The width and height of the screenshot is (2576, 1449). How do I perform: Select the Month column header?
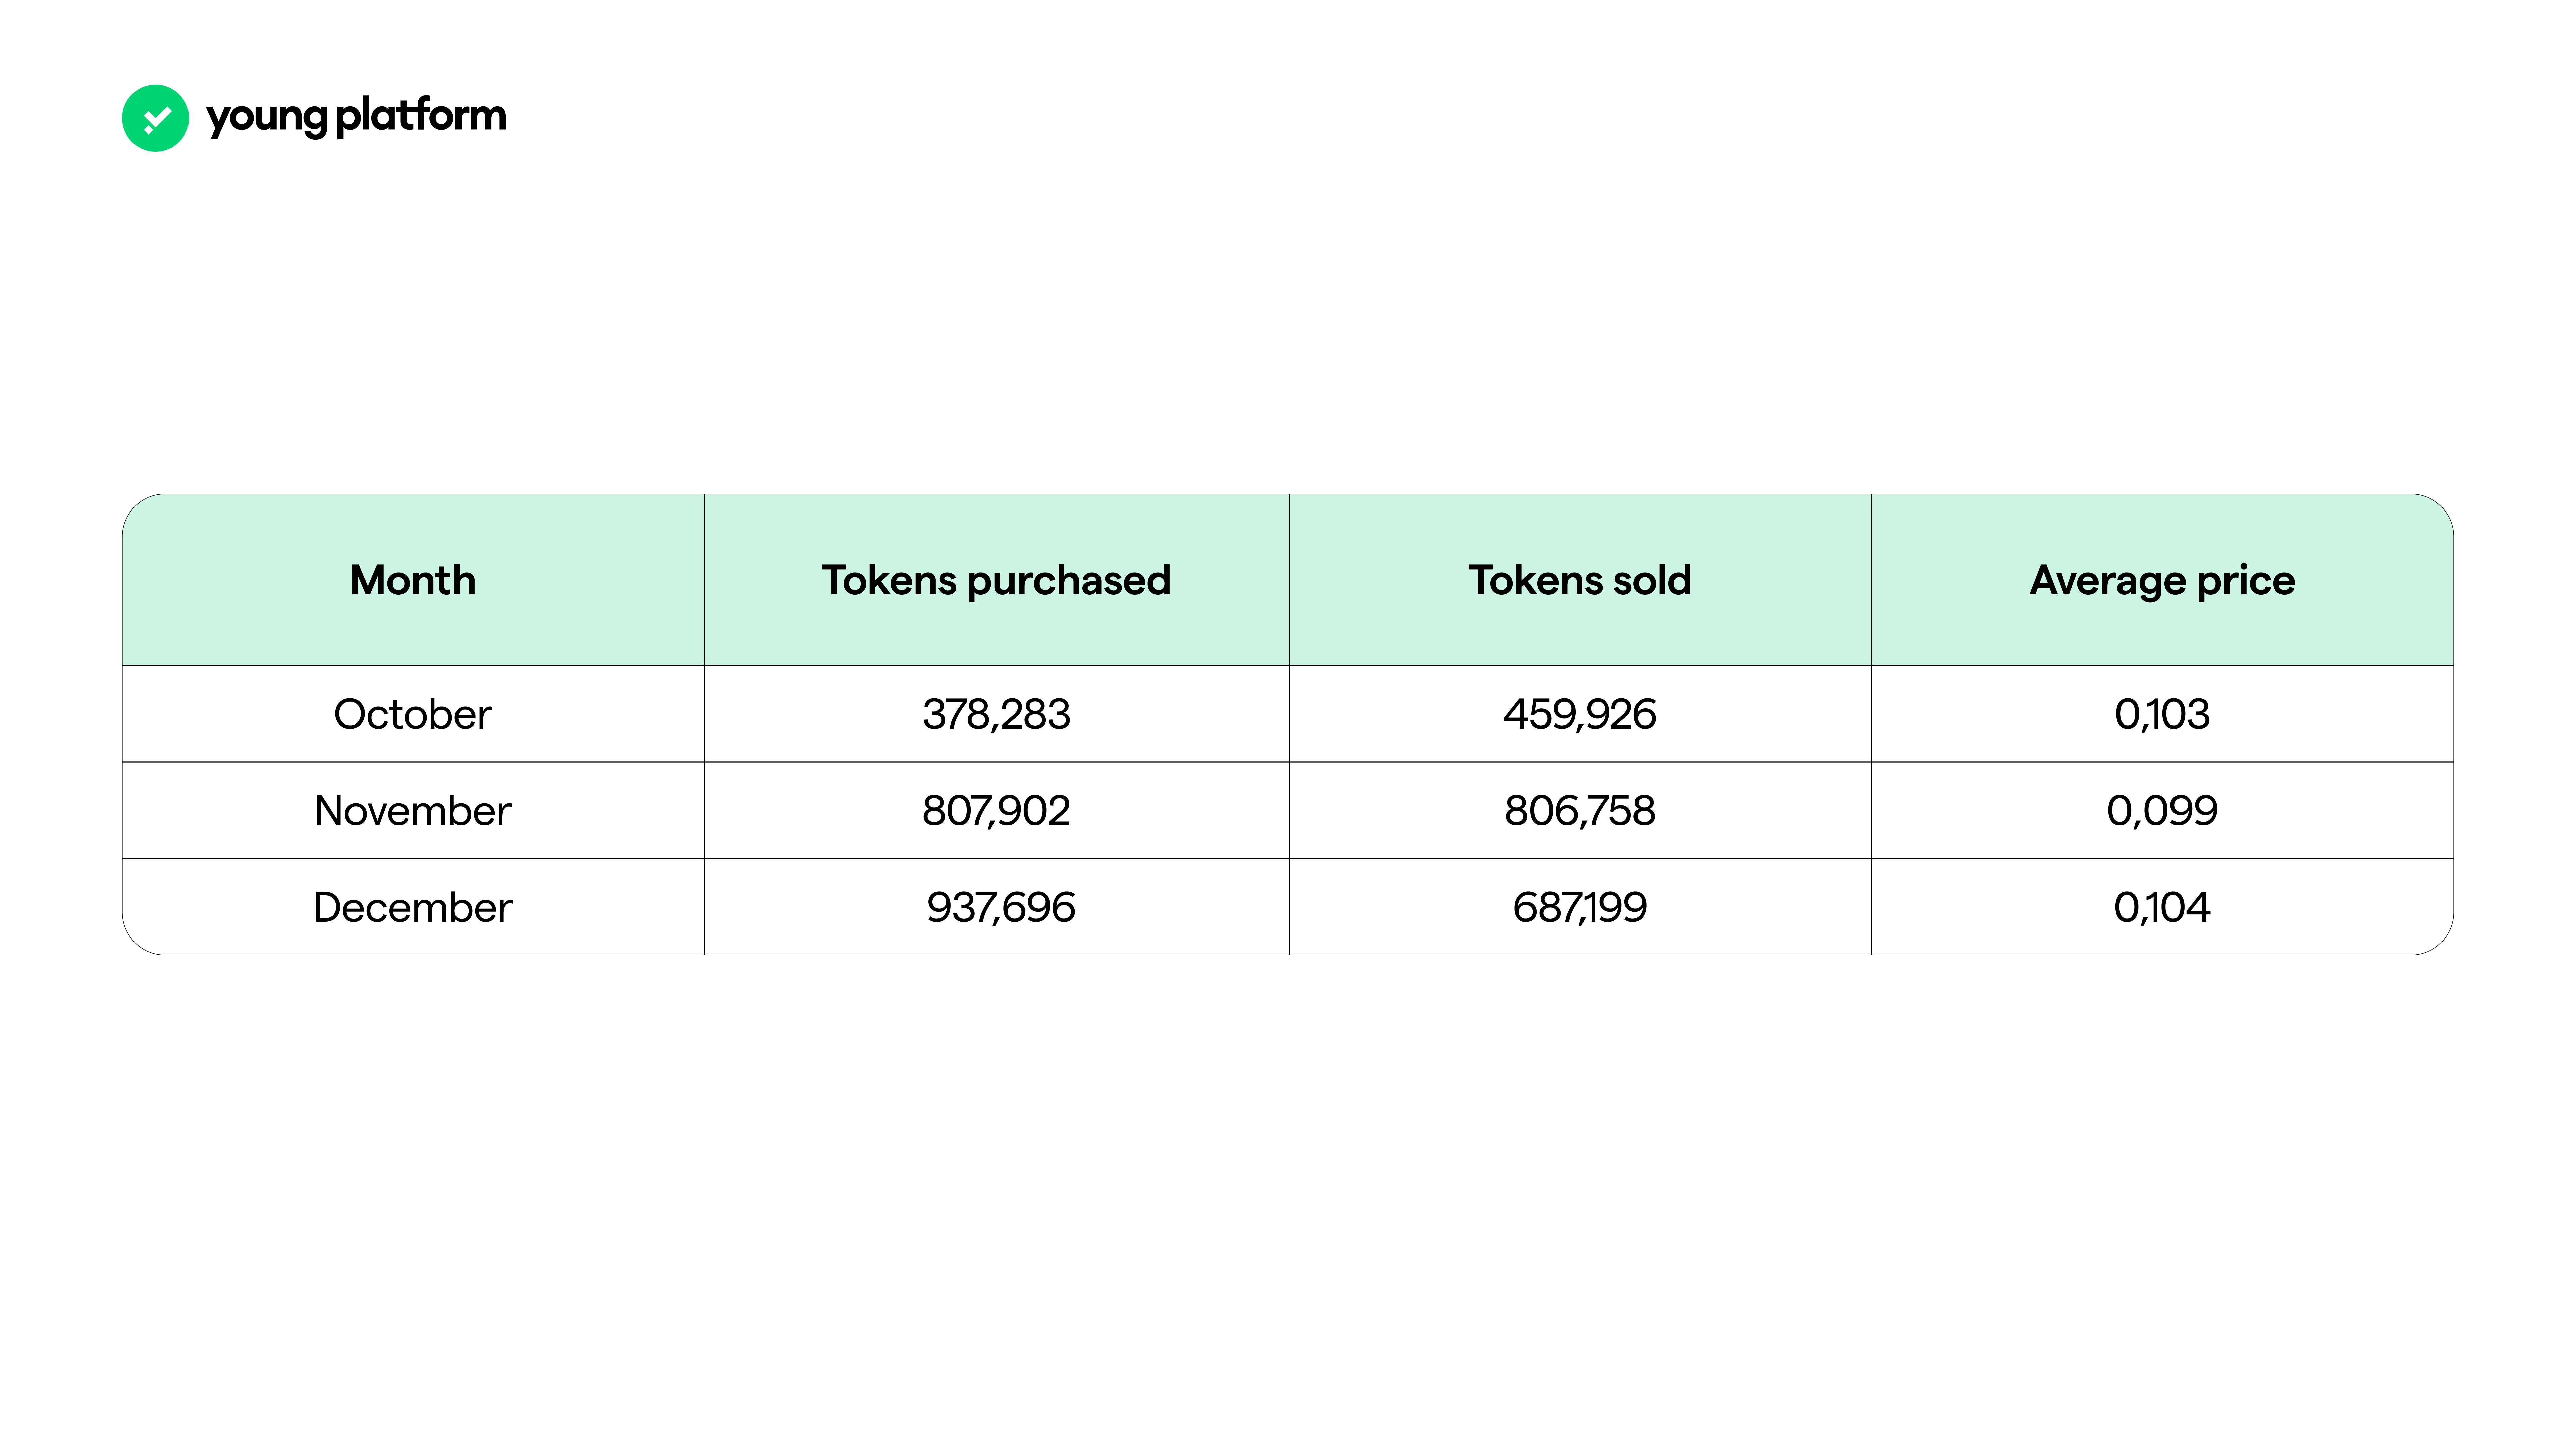coord(412,580)
